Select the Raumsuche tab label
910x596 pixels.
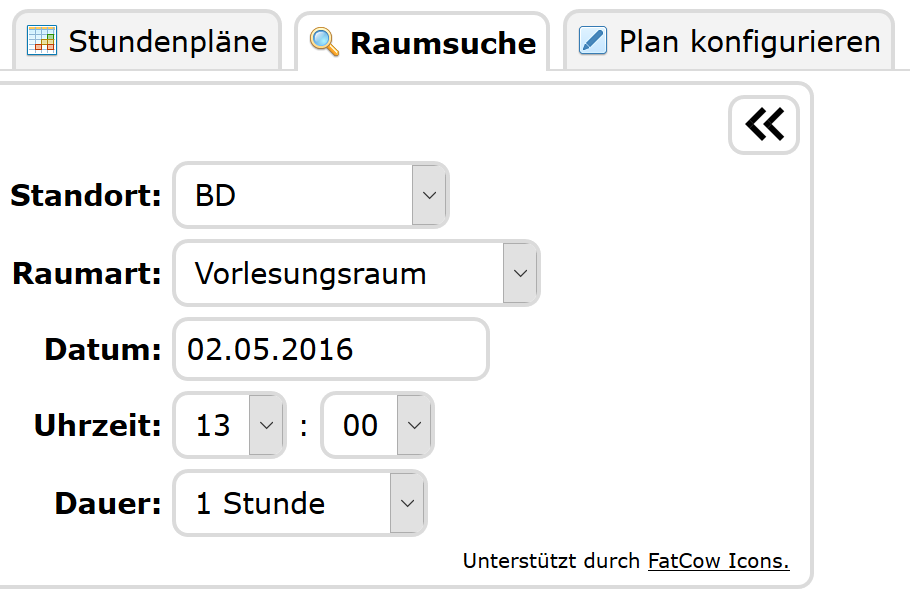click(x=443, y=43)
